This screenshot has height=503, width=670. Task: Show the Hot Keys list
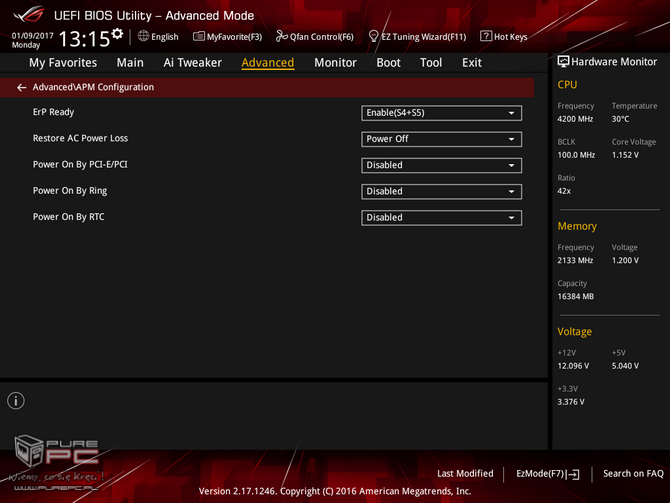[504, 37]
